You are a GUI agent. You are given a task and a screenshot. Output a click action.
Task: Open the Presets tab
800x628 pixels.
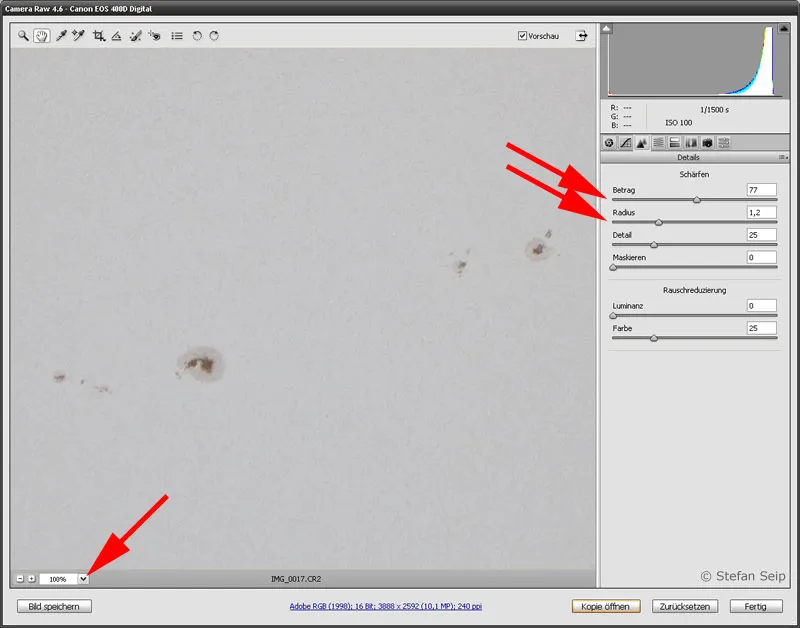723,143
